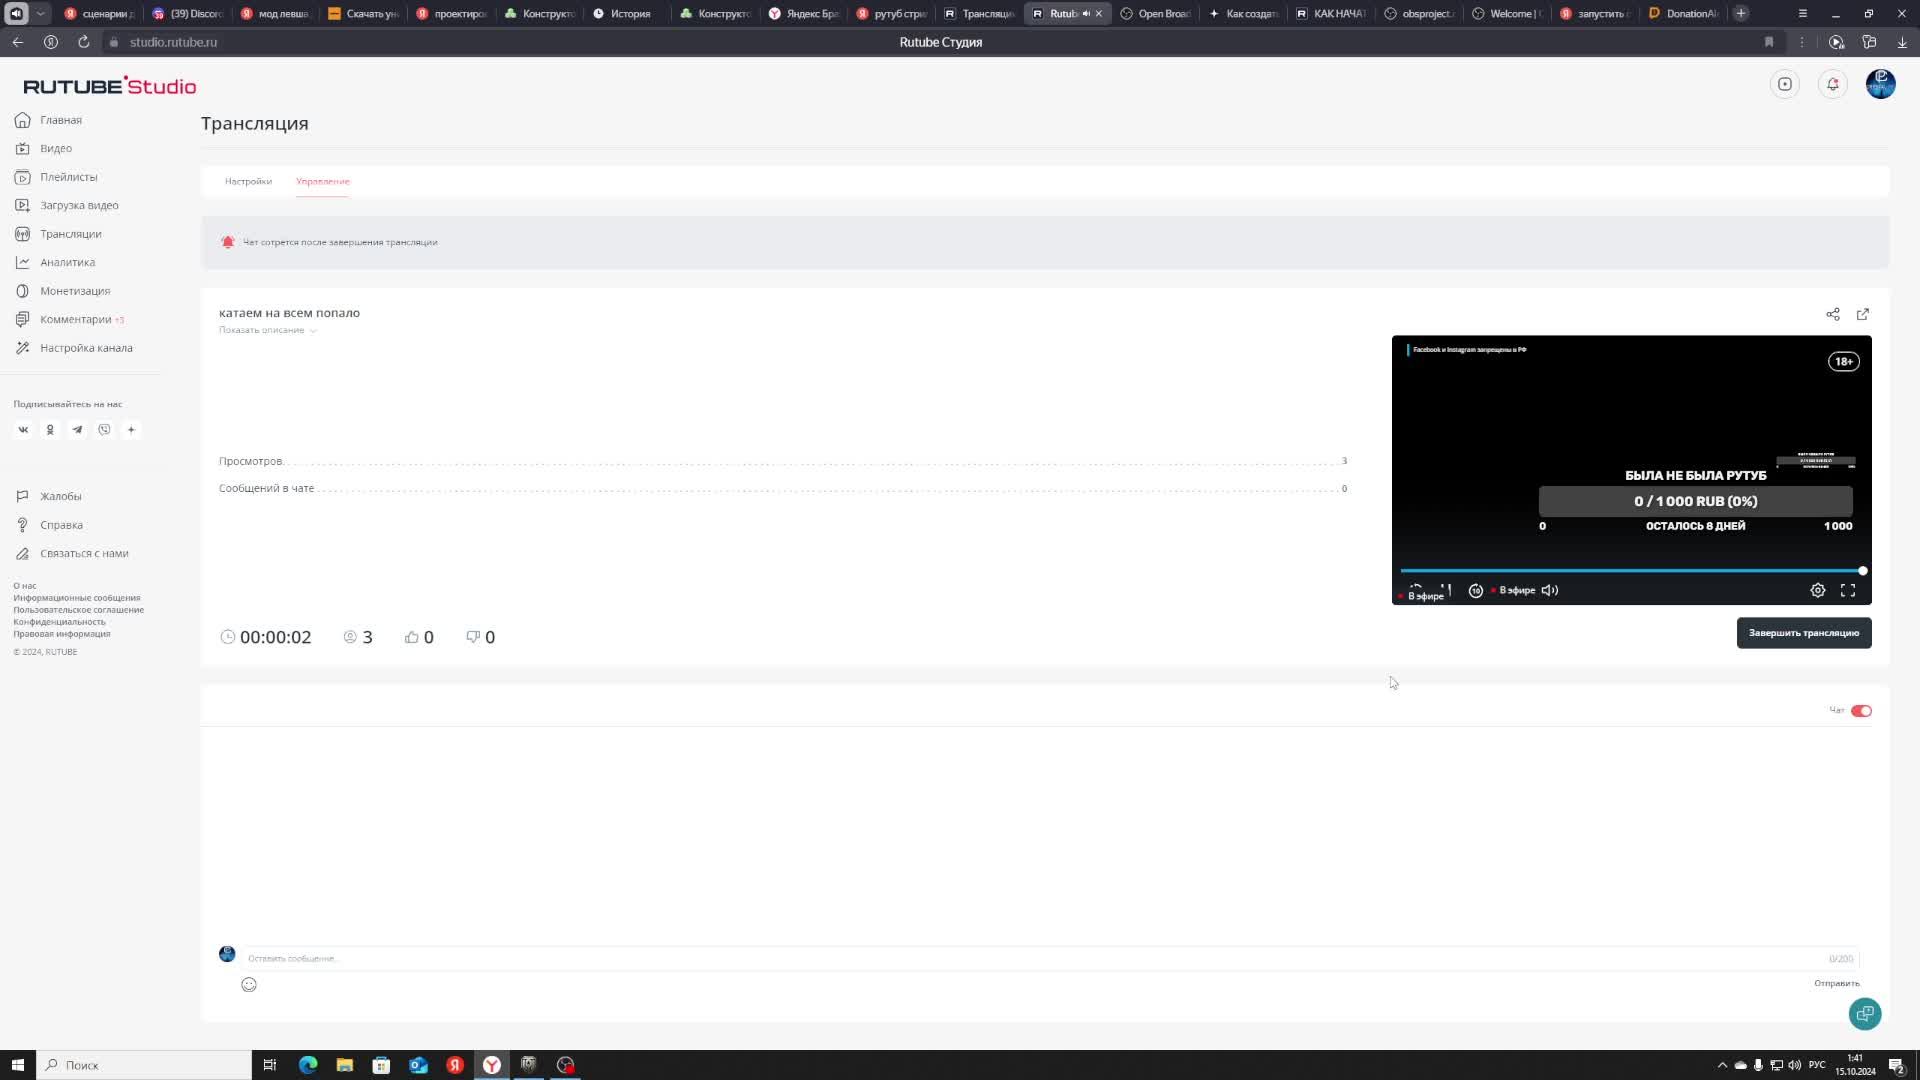Enter fullscreen mode in video player
The width and height of the screenshot is (1920, 1080).
(1847, 590)
